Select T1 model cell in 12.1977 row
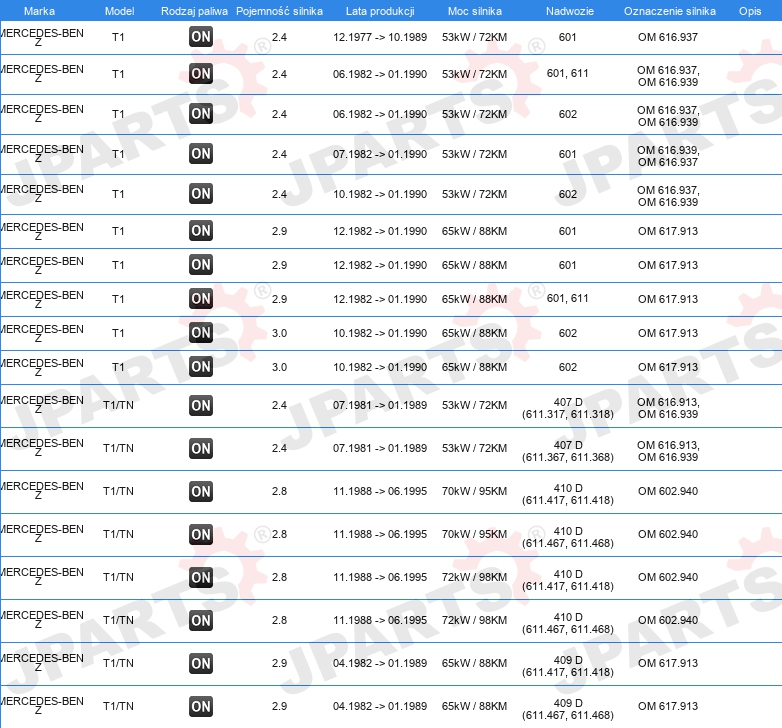The width and height of the screenshot is (782, 728). (x=118, y=37)
